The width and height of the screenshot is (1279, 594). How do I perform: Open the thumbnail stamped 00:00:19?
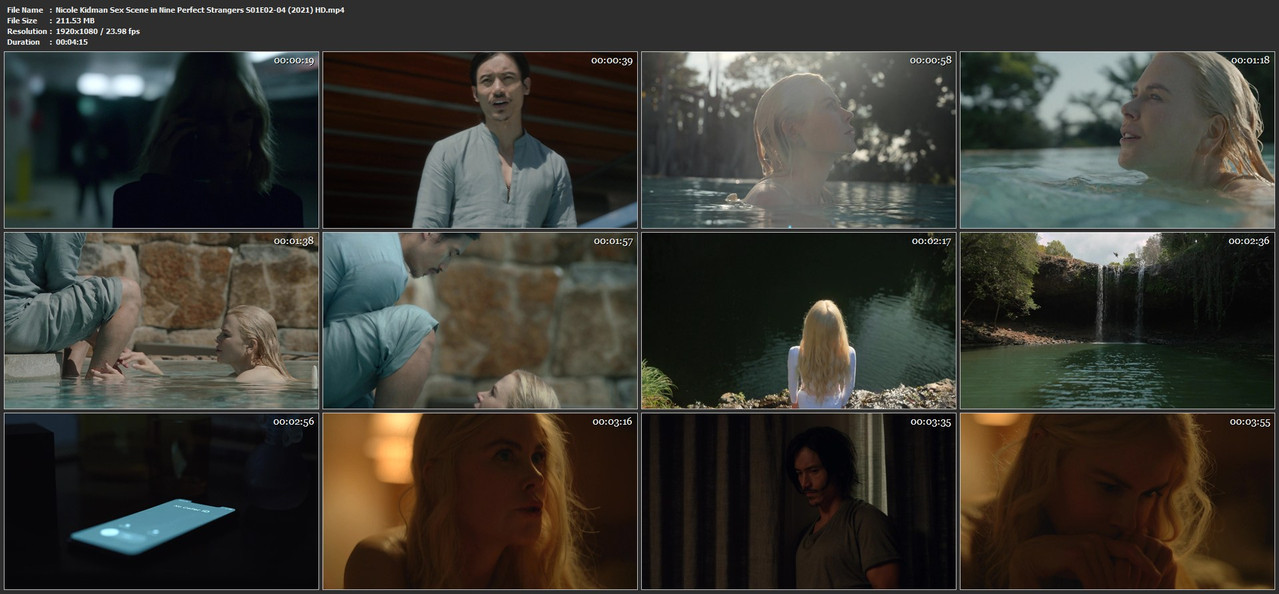pyautogui.click(x=161, y=140)
